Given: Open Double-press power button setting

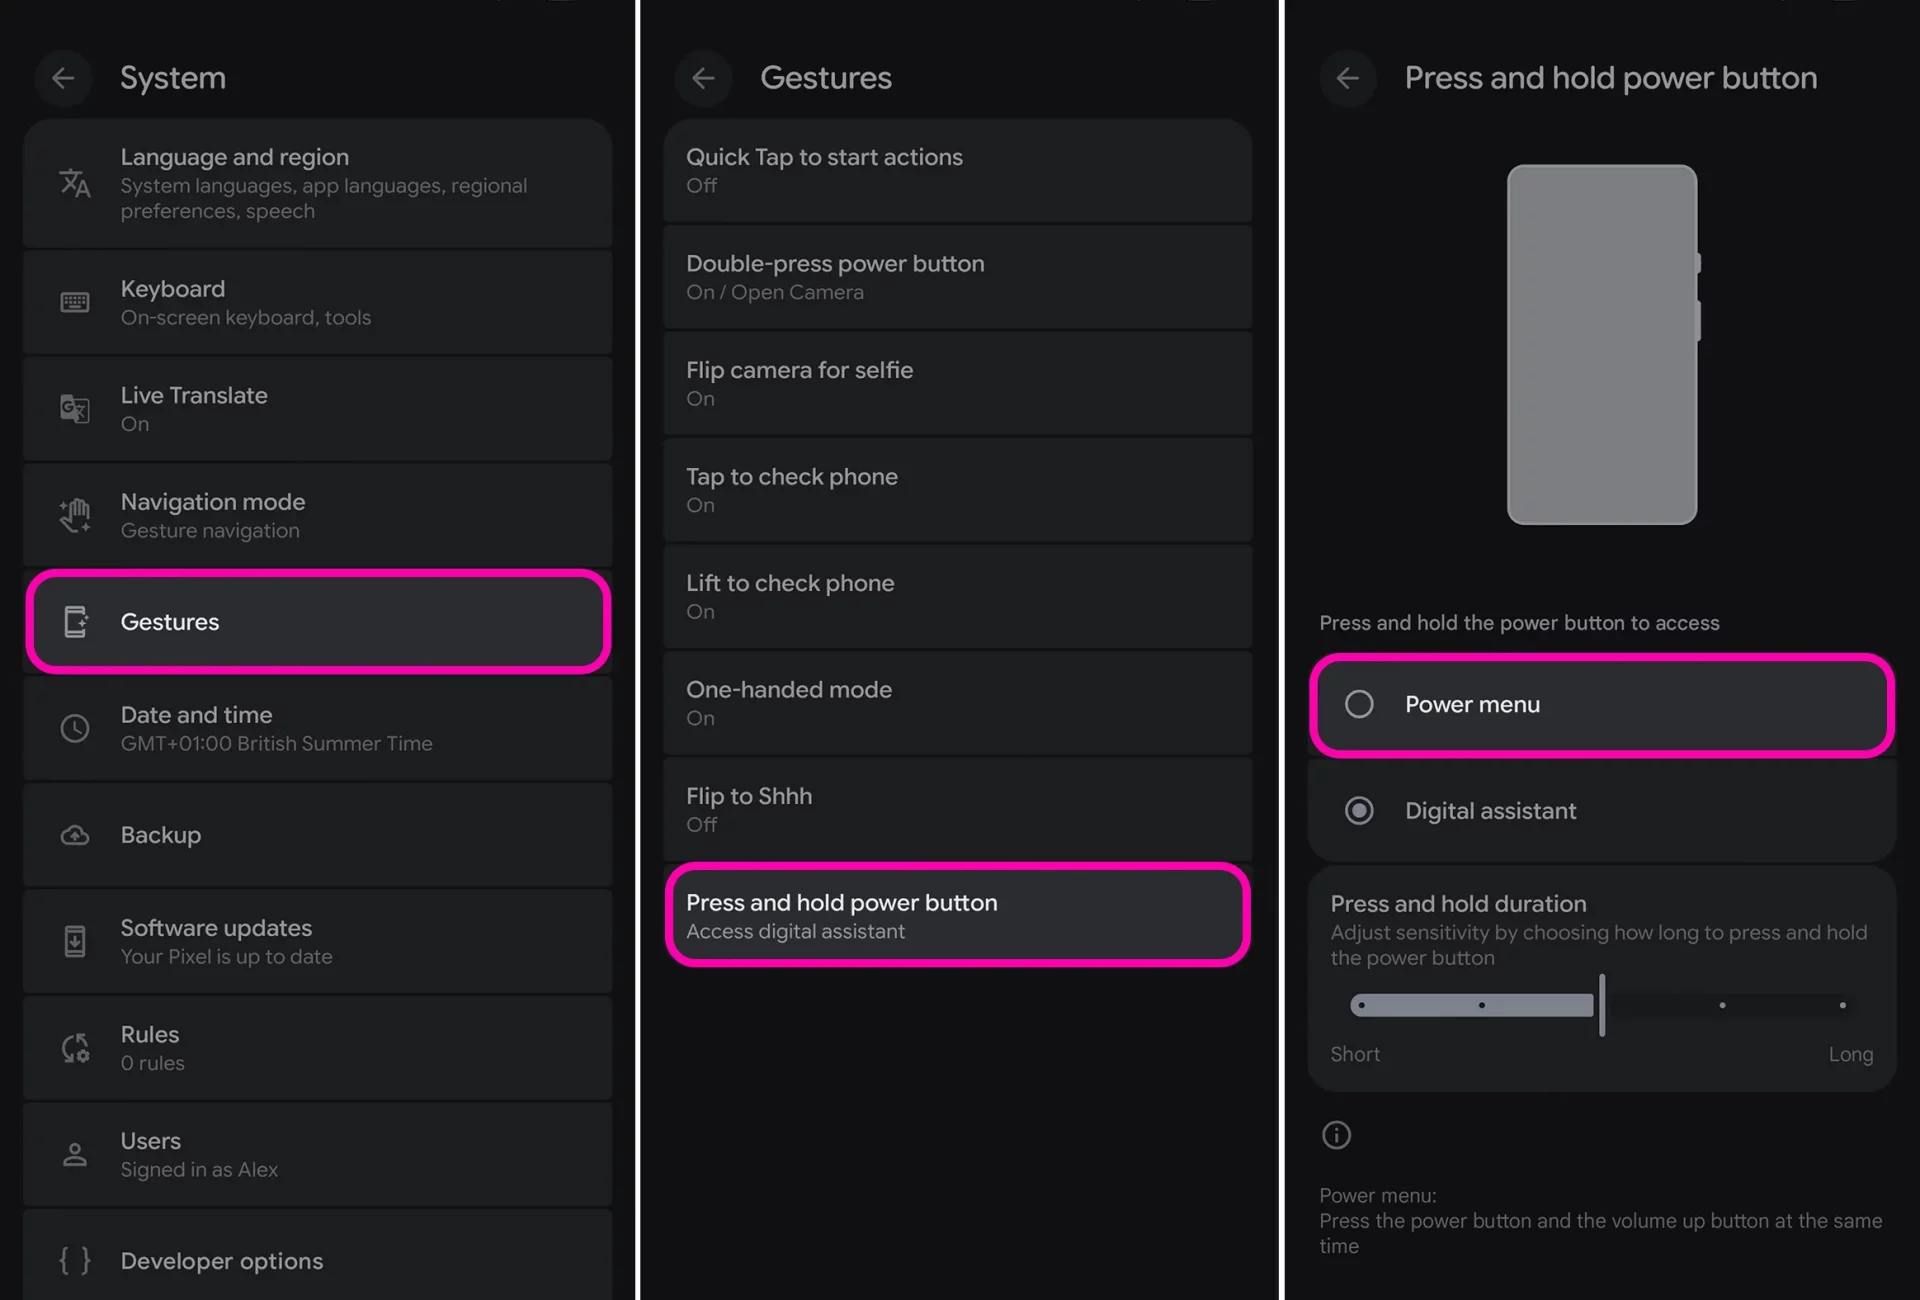Looking at the screenshot, I should [x=956, y=277].
